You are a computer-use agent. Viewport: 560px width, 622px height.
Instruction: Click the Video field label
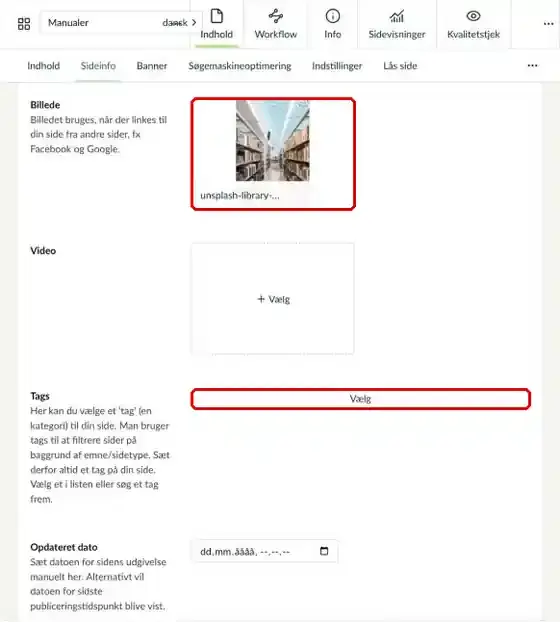point(43,251)
